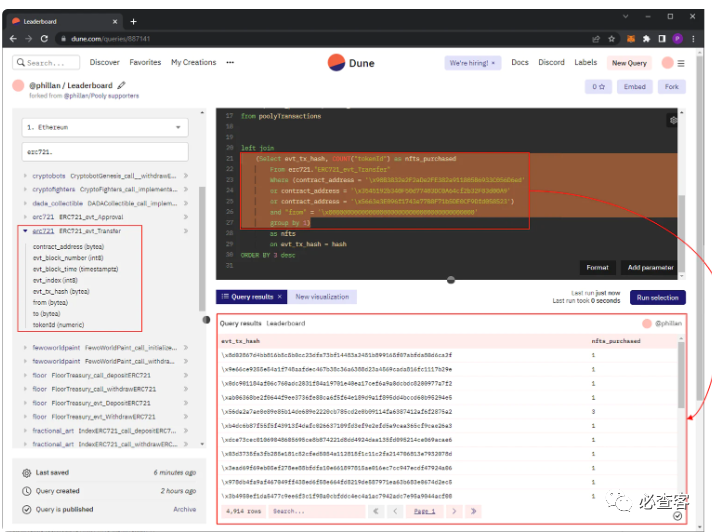712x532 pixels.
Task: Star the query with the 0 star button
Action: click(x=598, y=87)
